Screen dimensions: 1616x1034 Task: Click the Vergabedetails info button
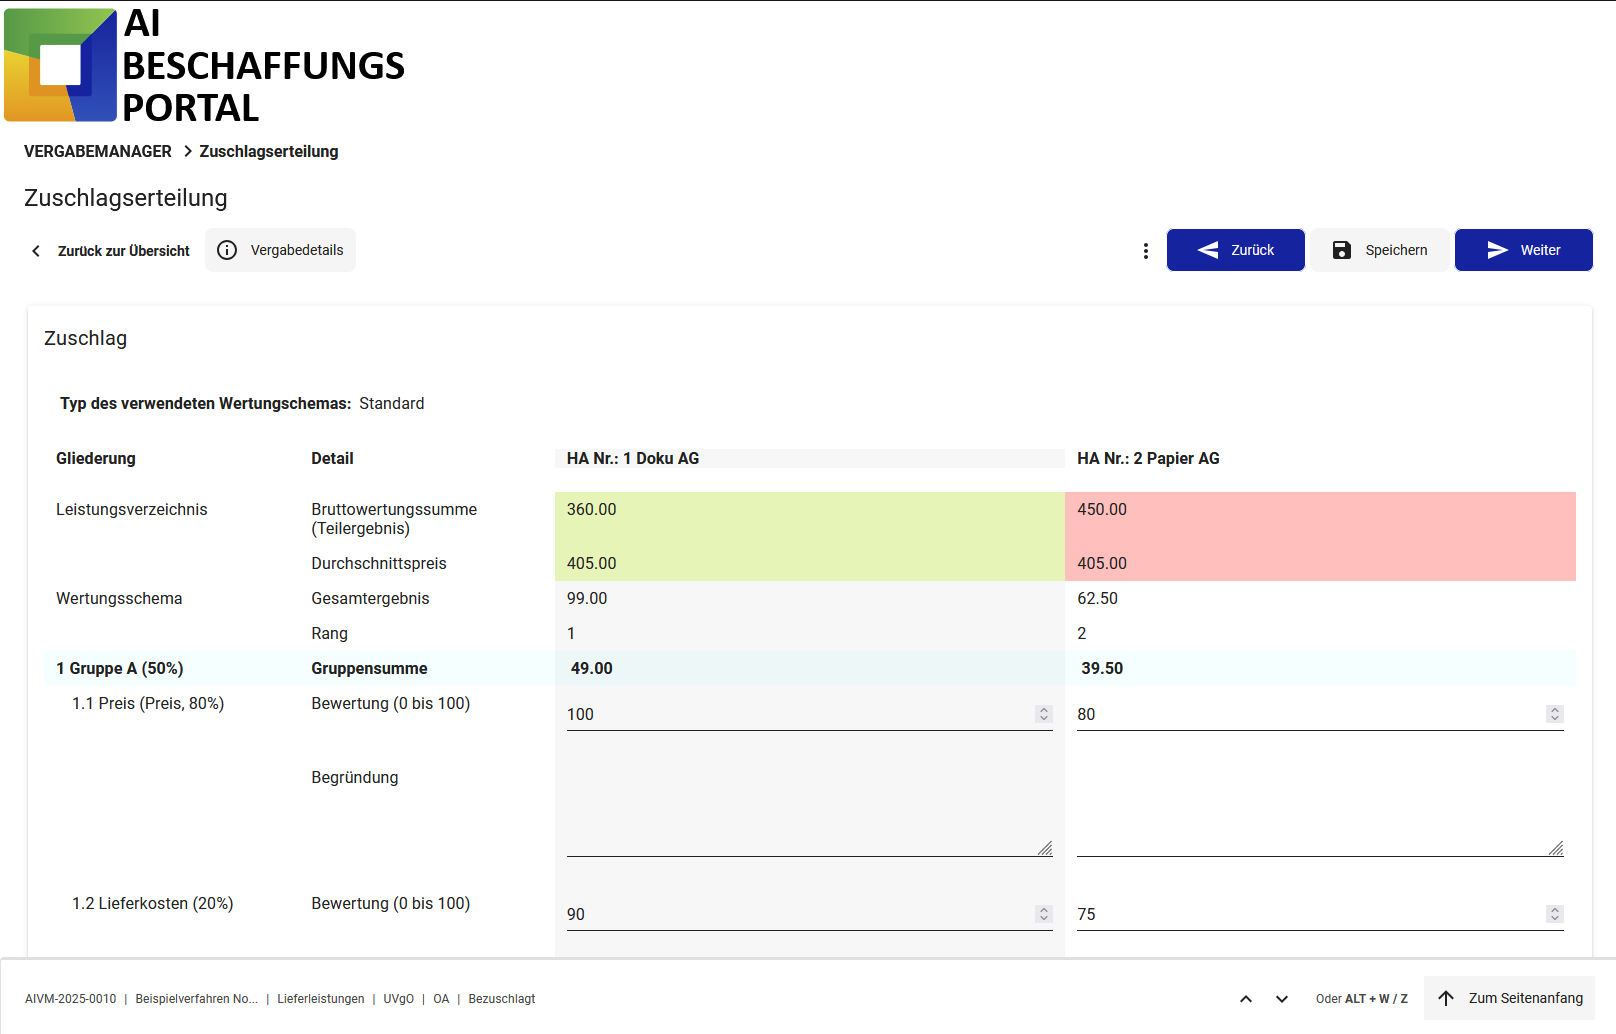tap(281, 250)
